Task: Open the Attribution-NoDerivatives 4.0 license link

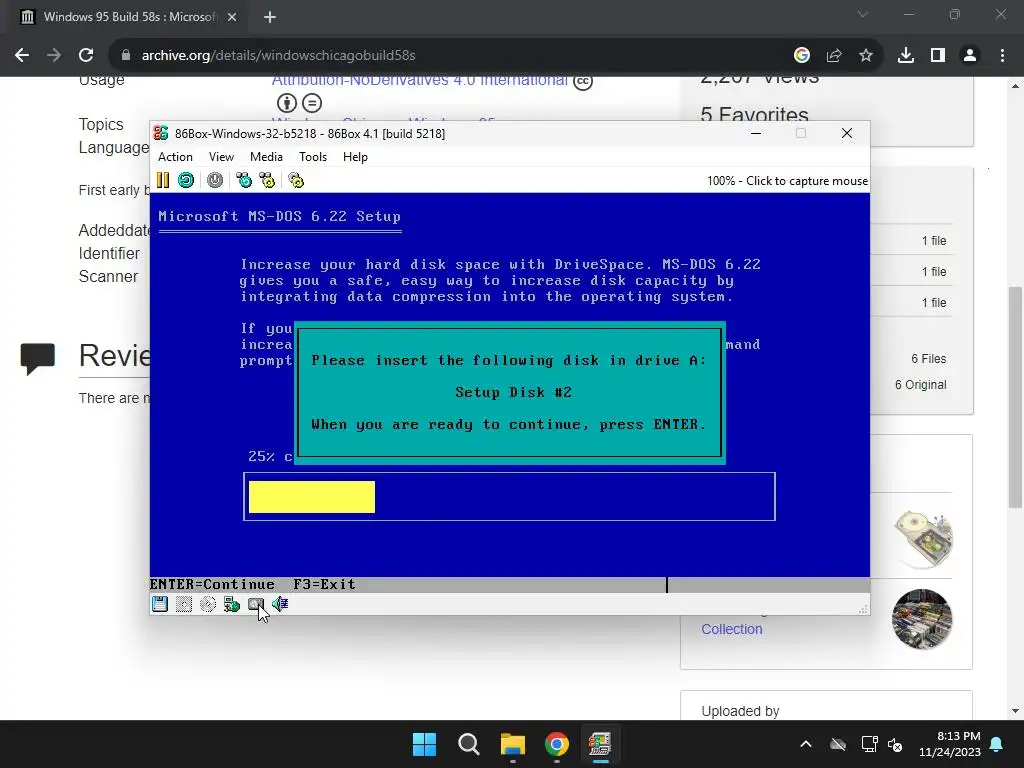Action: coord(420,81)
